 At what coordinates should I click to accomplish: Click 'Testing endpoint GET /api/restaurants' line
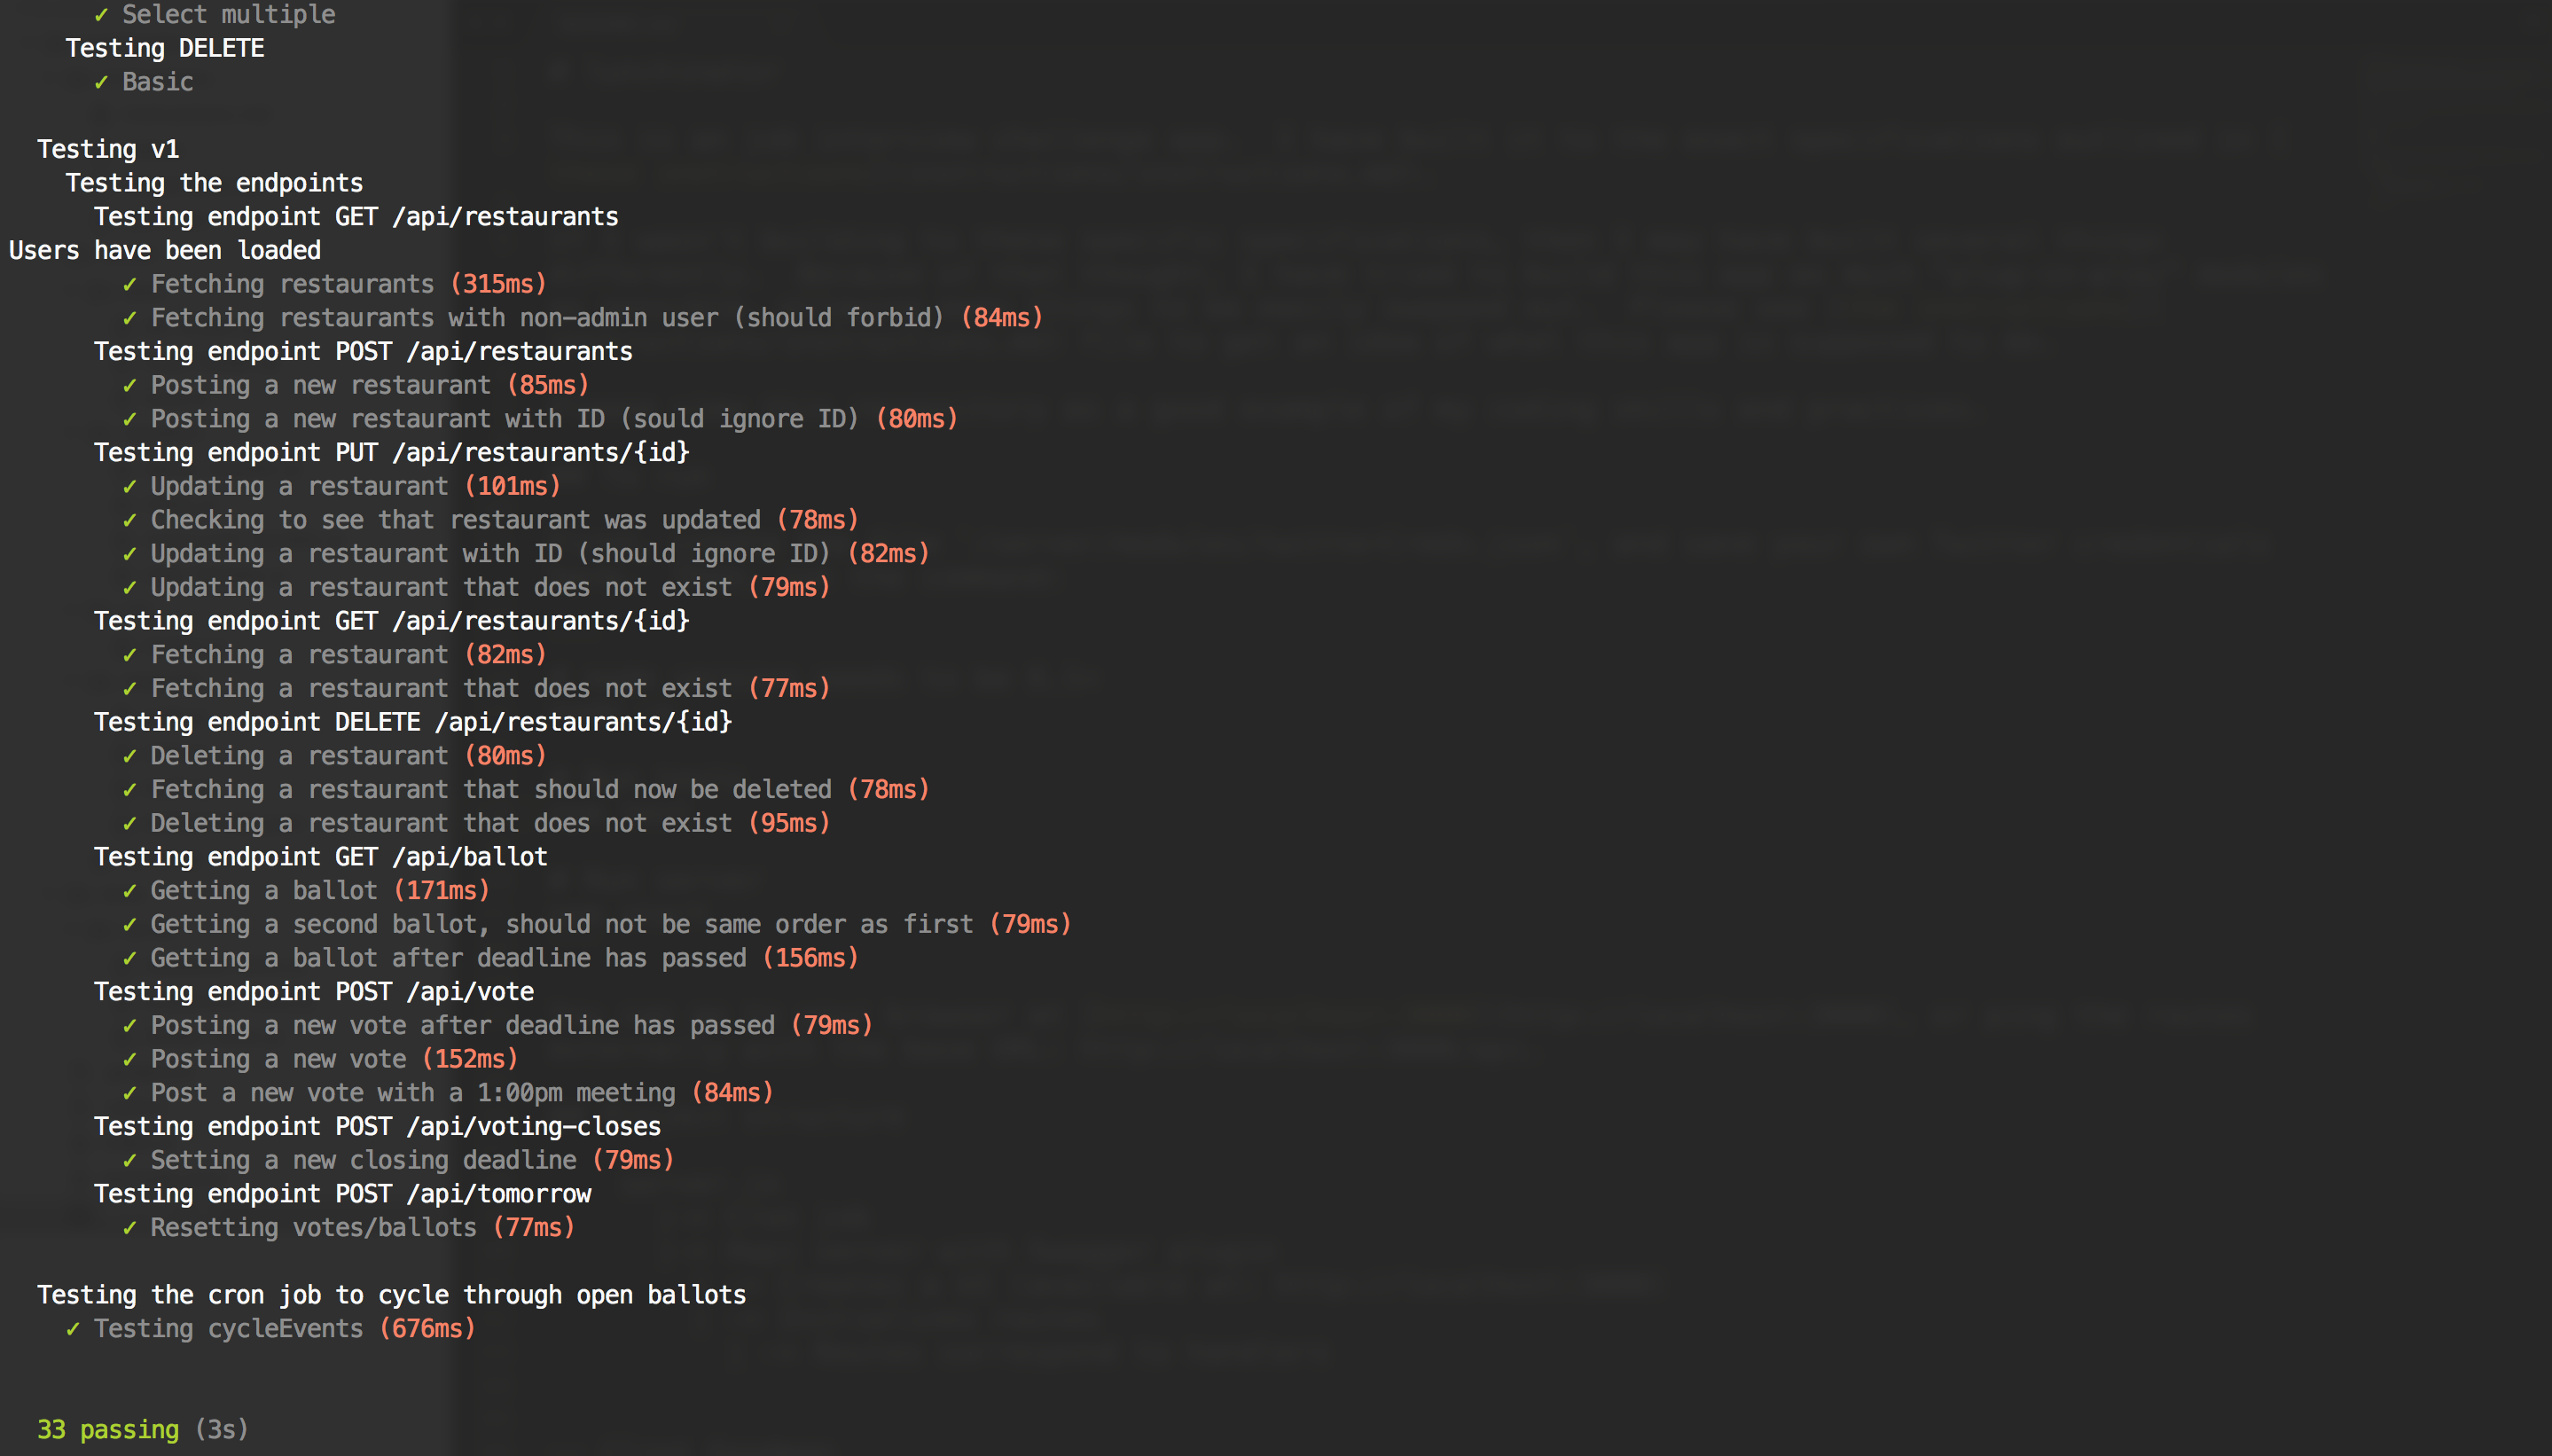(357, 217)
